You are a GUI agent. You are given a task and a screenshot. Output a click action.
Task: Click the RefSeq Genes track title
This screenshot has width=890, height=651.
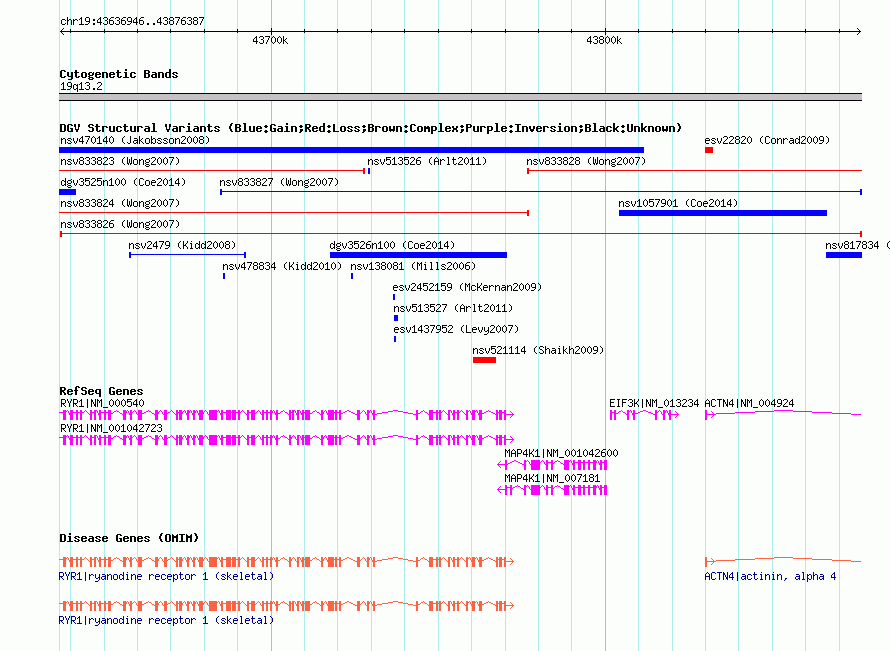(101, 391)
